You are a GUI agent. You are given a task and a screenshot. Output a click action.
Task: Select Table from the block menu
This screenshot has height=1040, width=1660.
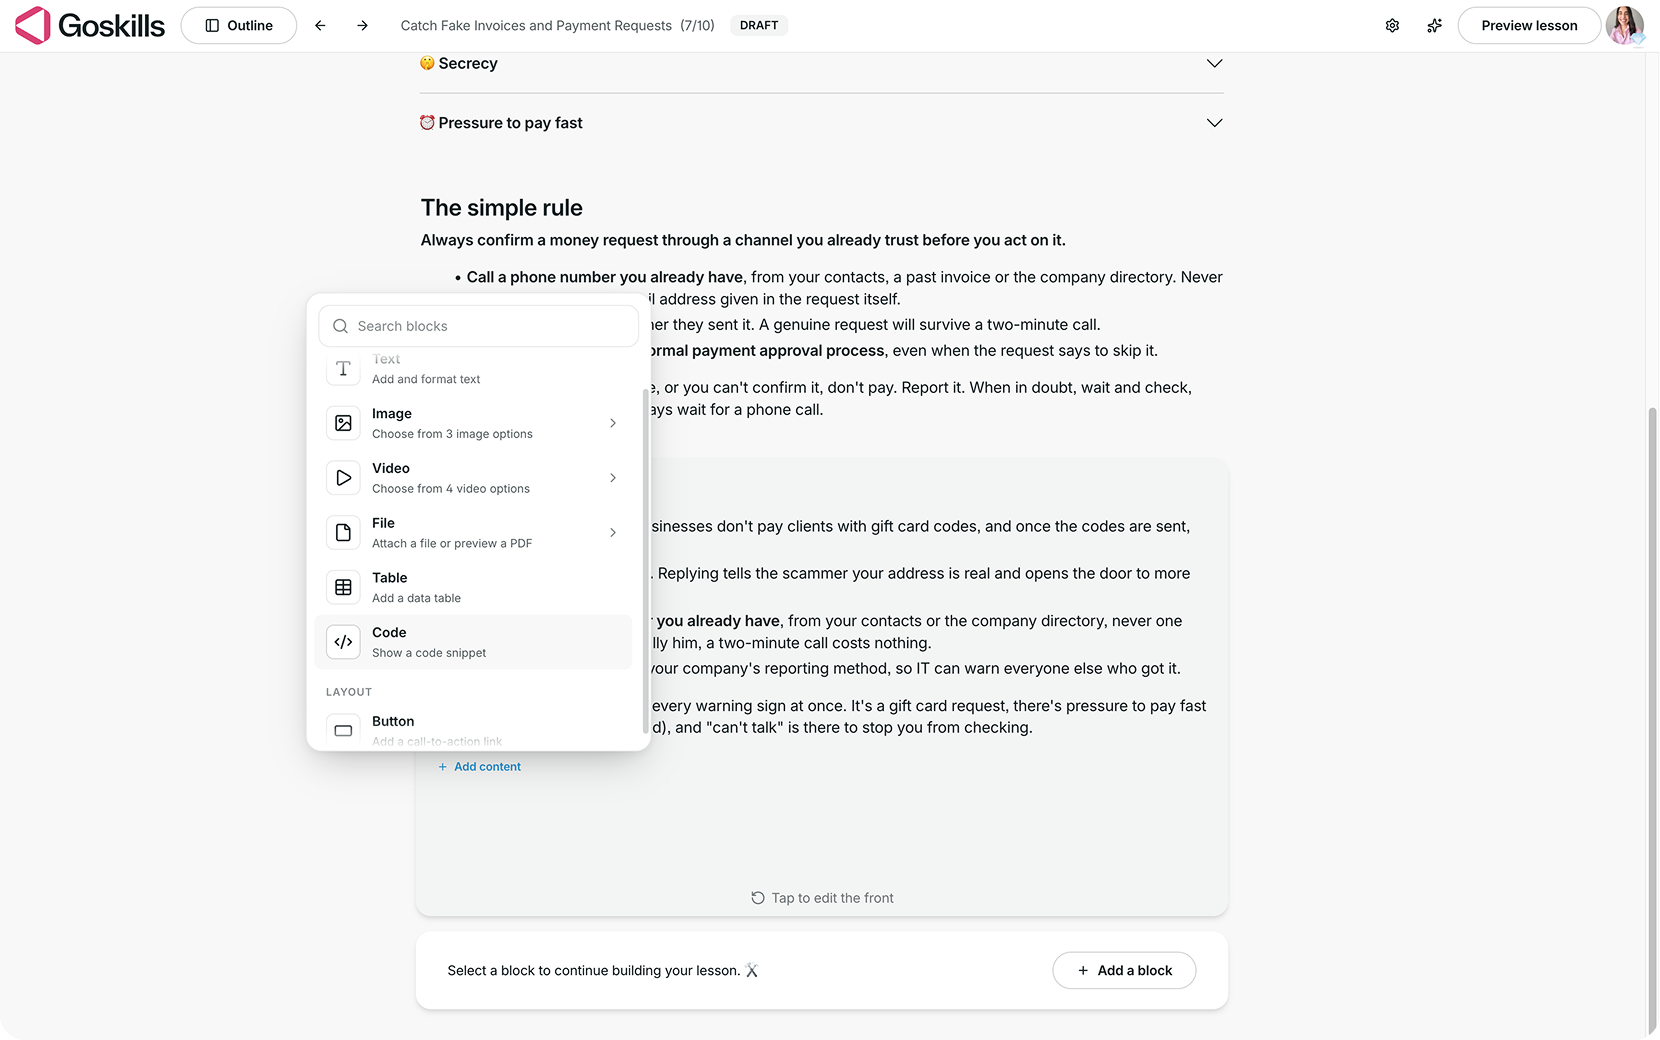473,588
